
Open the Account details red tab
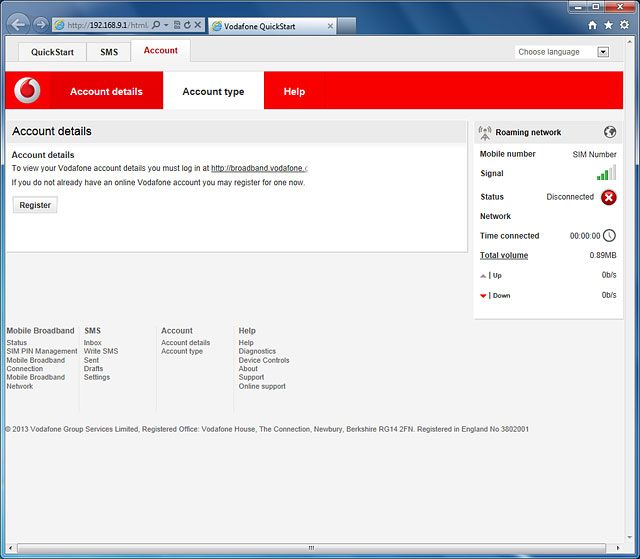coord(106,91)
